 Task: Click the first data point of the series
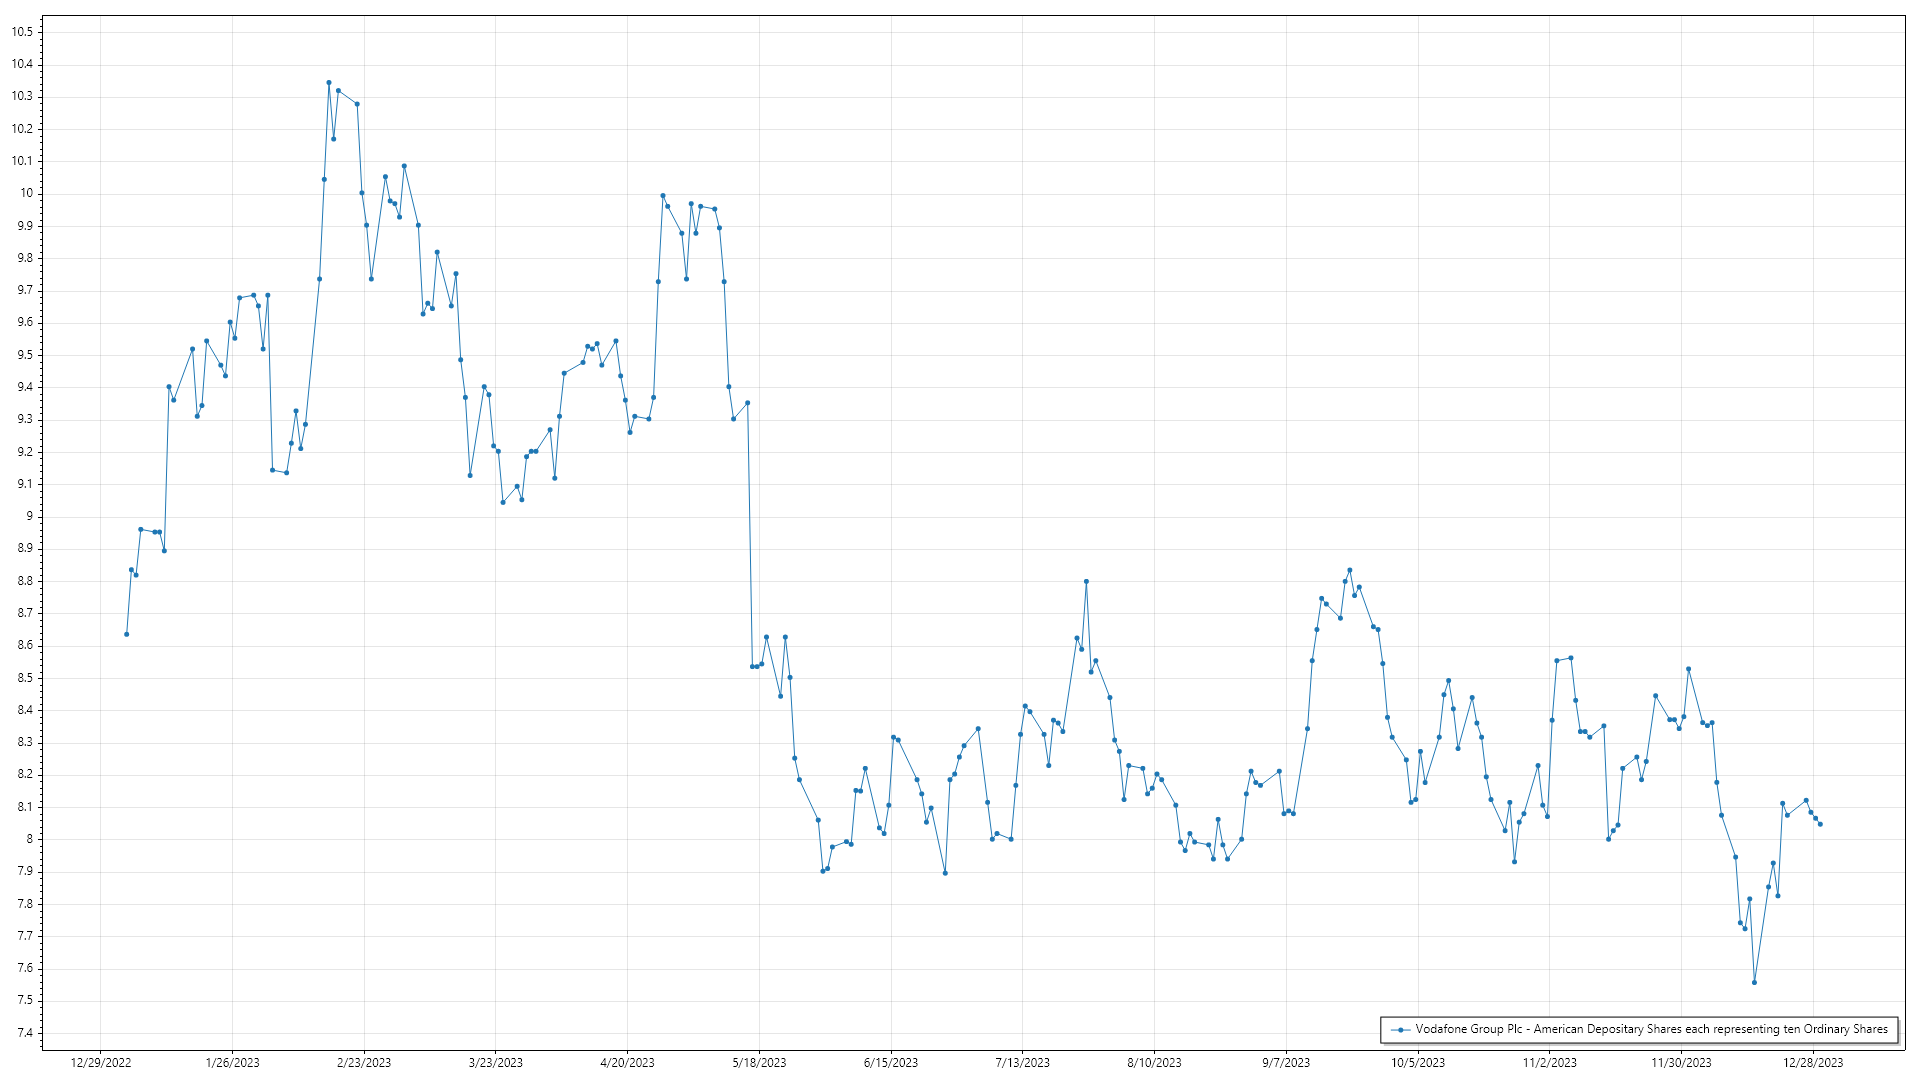coord(126,634)
